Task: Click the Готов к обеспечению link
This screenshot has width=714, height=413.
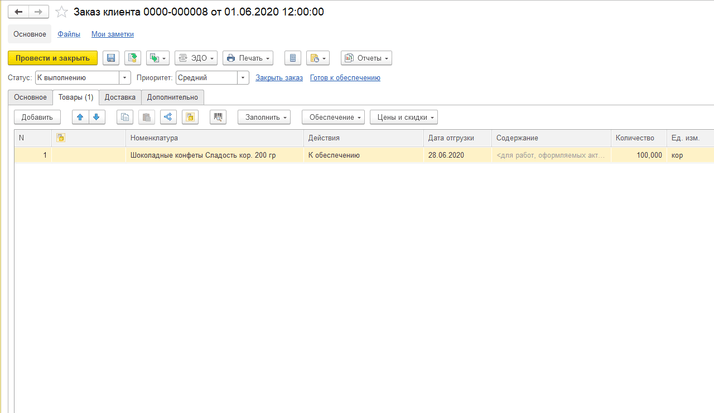Action: click(345, 78)
